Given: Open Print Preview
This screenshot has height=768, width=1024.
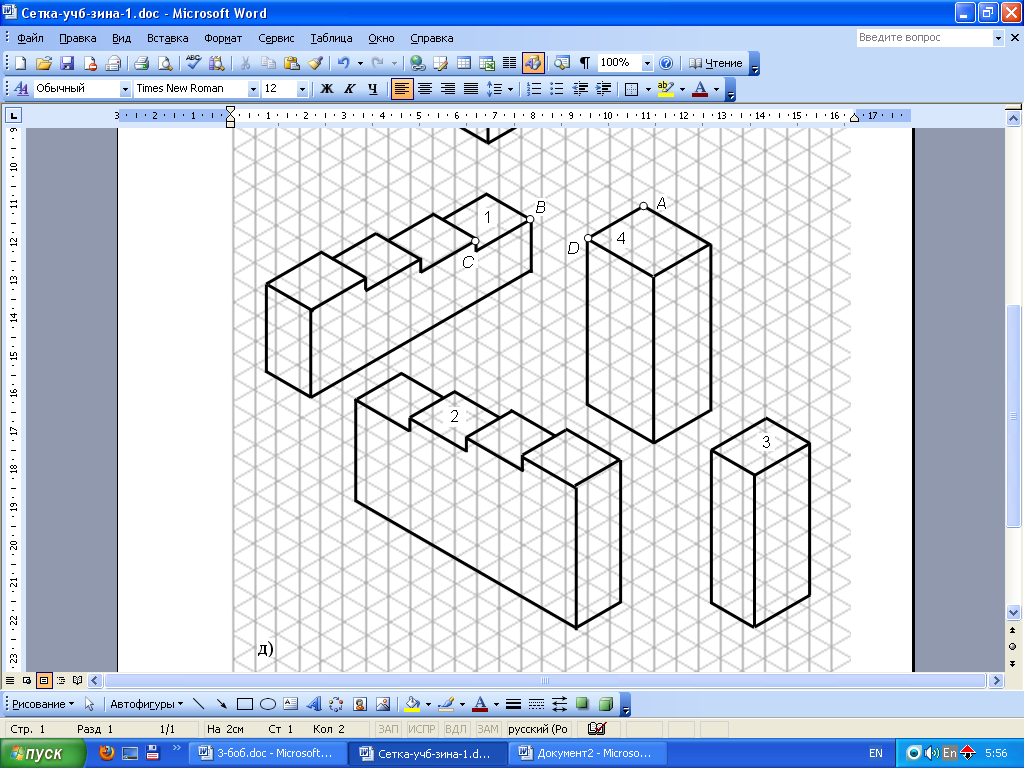Looking at the screenshot, I should (x=165, y=63).
